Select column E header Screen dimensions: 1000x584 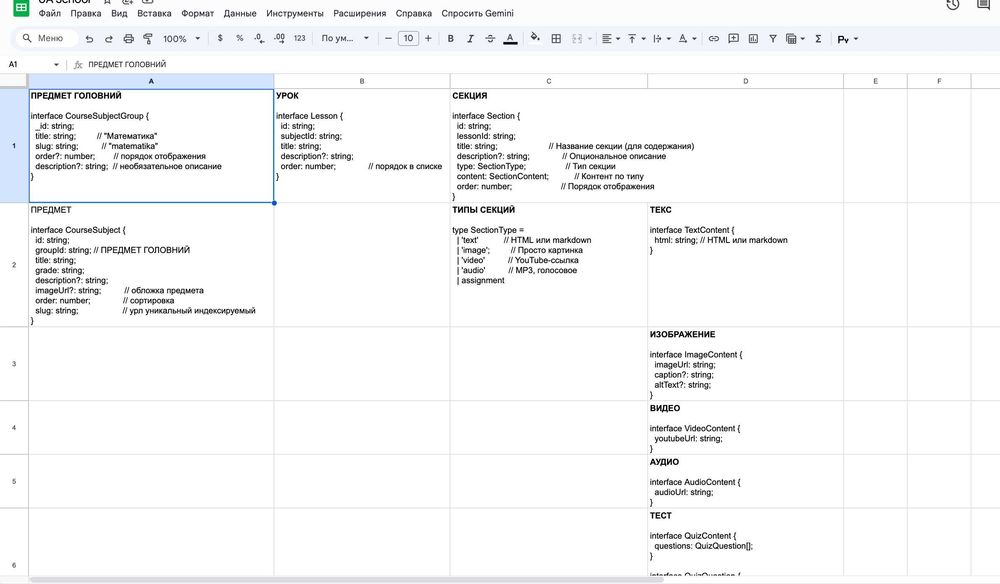point(875,81)
